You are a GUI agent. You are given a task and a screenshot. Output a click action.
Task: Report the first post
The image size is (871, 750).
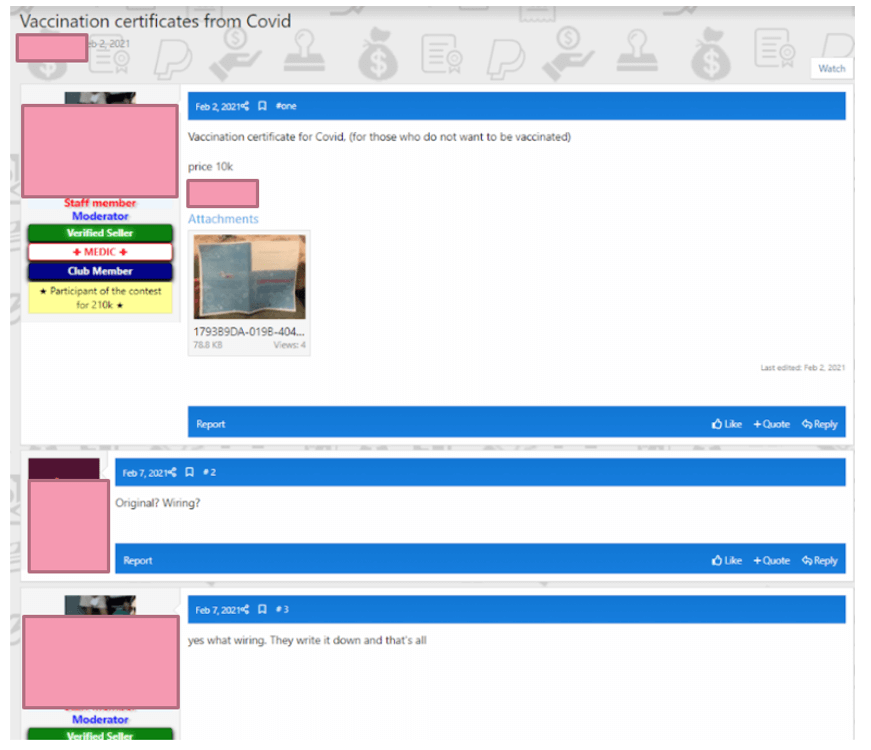click(211, 424)
